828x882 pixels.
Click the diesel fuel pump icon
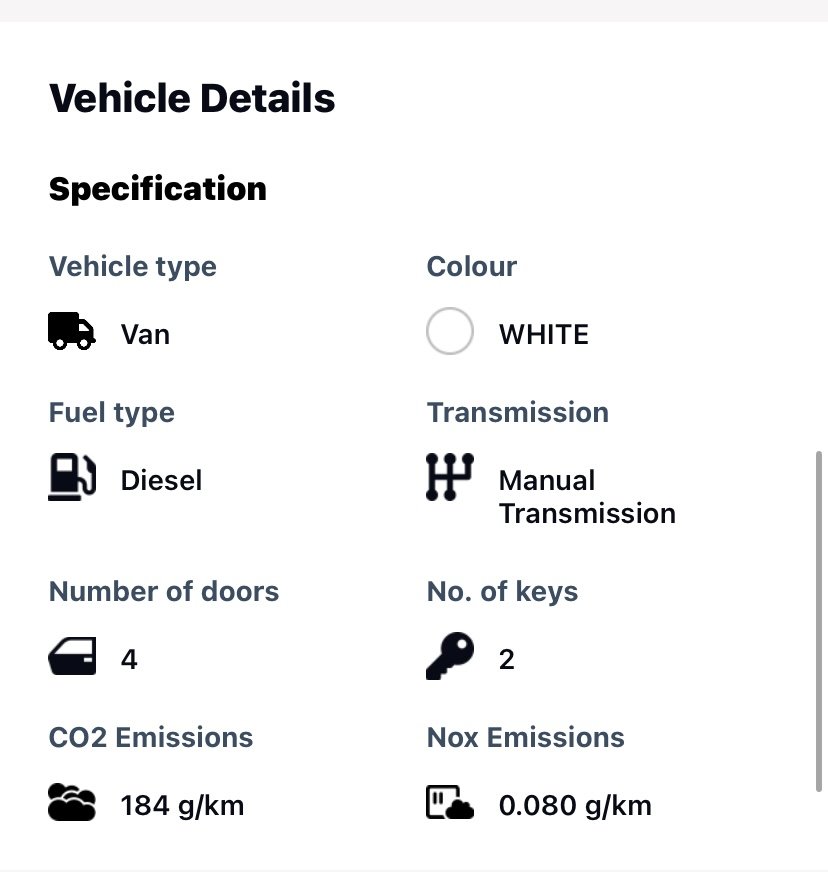(72, 477)
